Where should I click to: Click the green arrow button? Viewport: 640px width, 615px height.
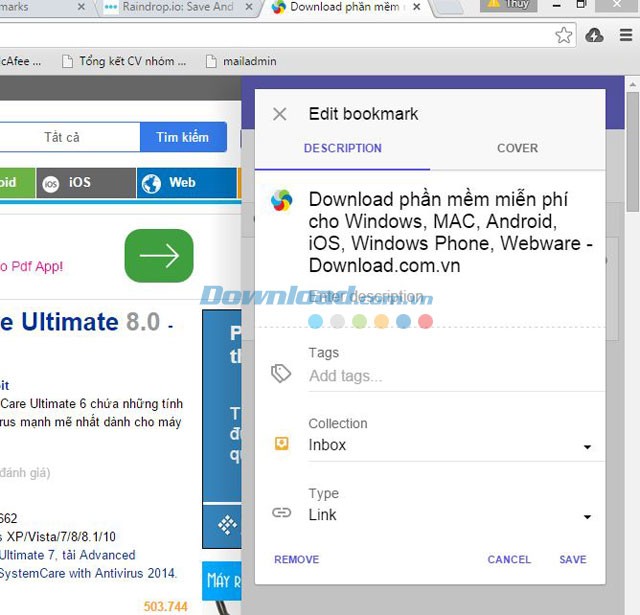coord(158,256)
